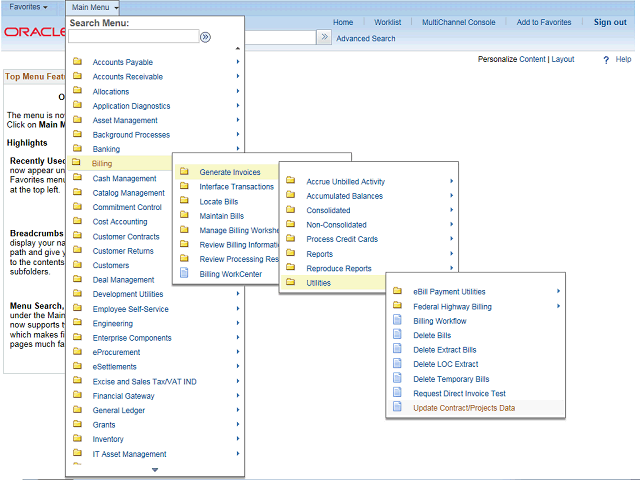Expand the Favorites dropdown
This screenshot has height=480, width=640.
[x=28, y=7]
